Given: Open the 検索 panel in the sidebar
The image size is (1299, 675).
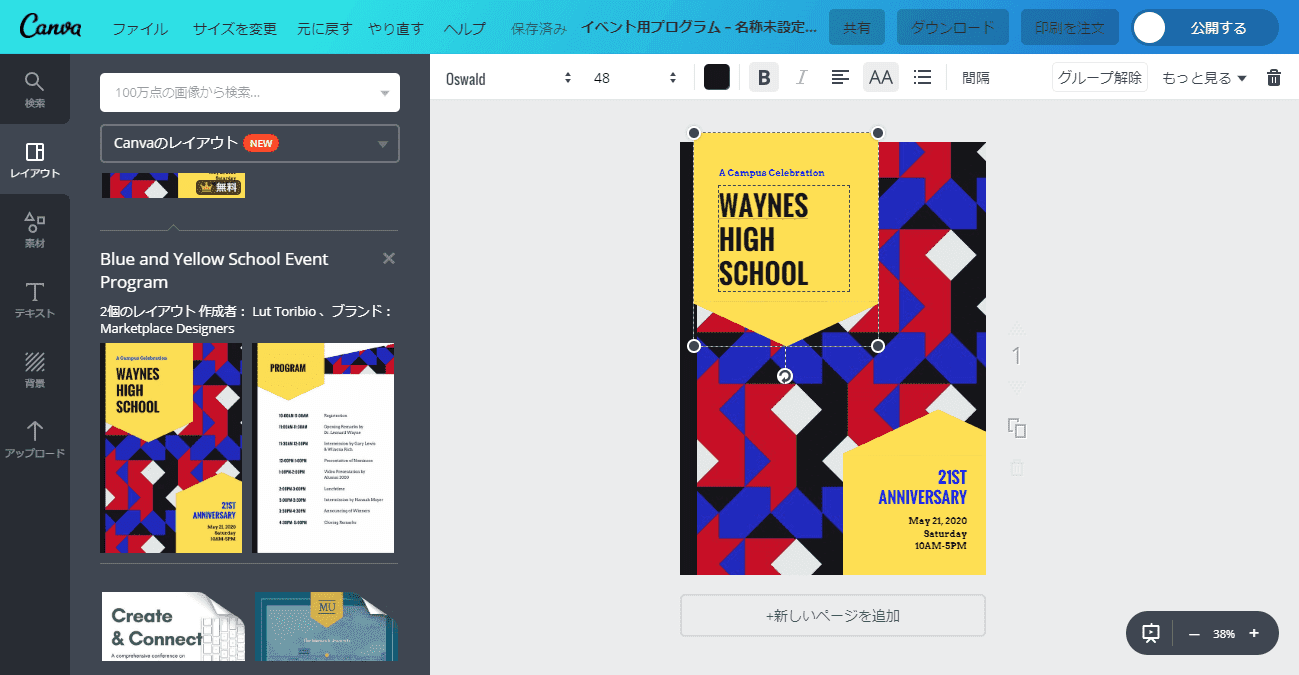Looking at the screenshot, I should (x=35, y=88).
